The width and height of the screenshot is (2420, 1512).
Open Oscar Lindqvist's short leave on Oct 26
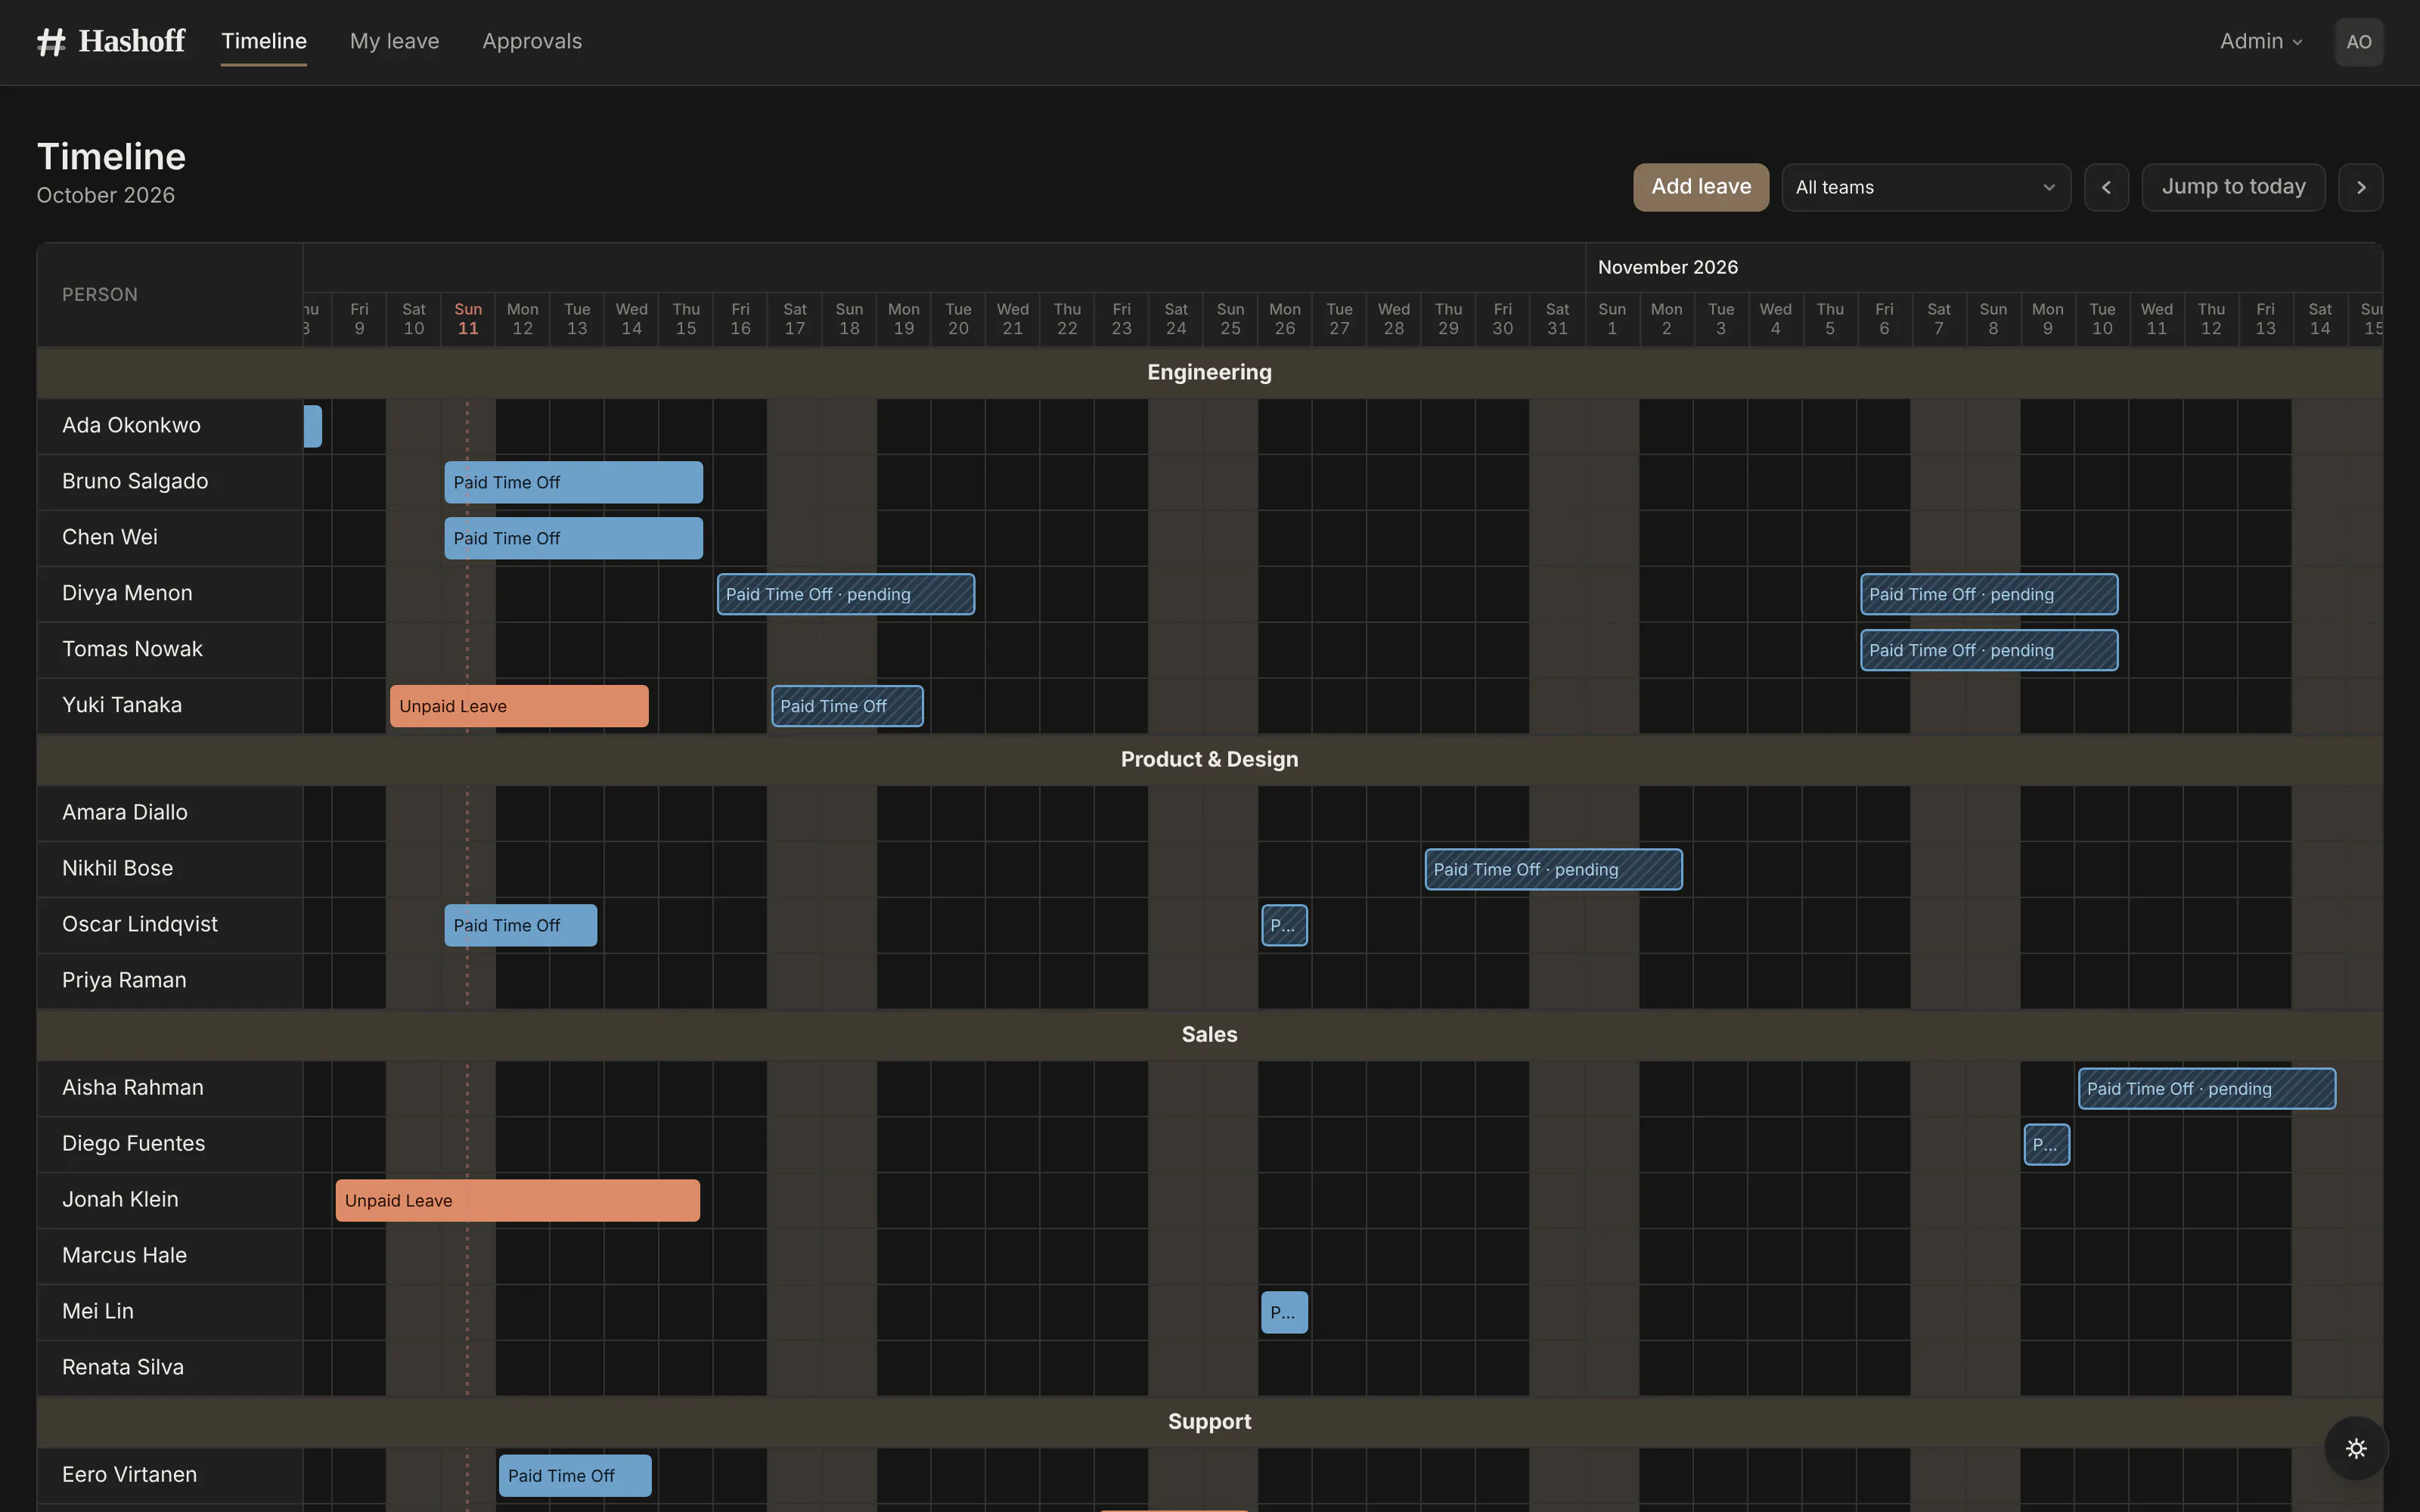coord(1284,925)
